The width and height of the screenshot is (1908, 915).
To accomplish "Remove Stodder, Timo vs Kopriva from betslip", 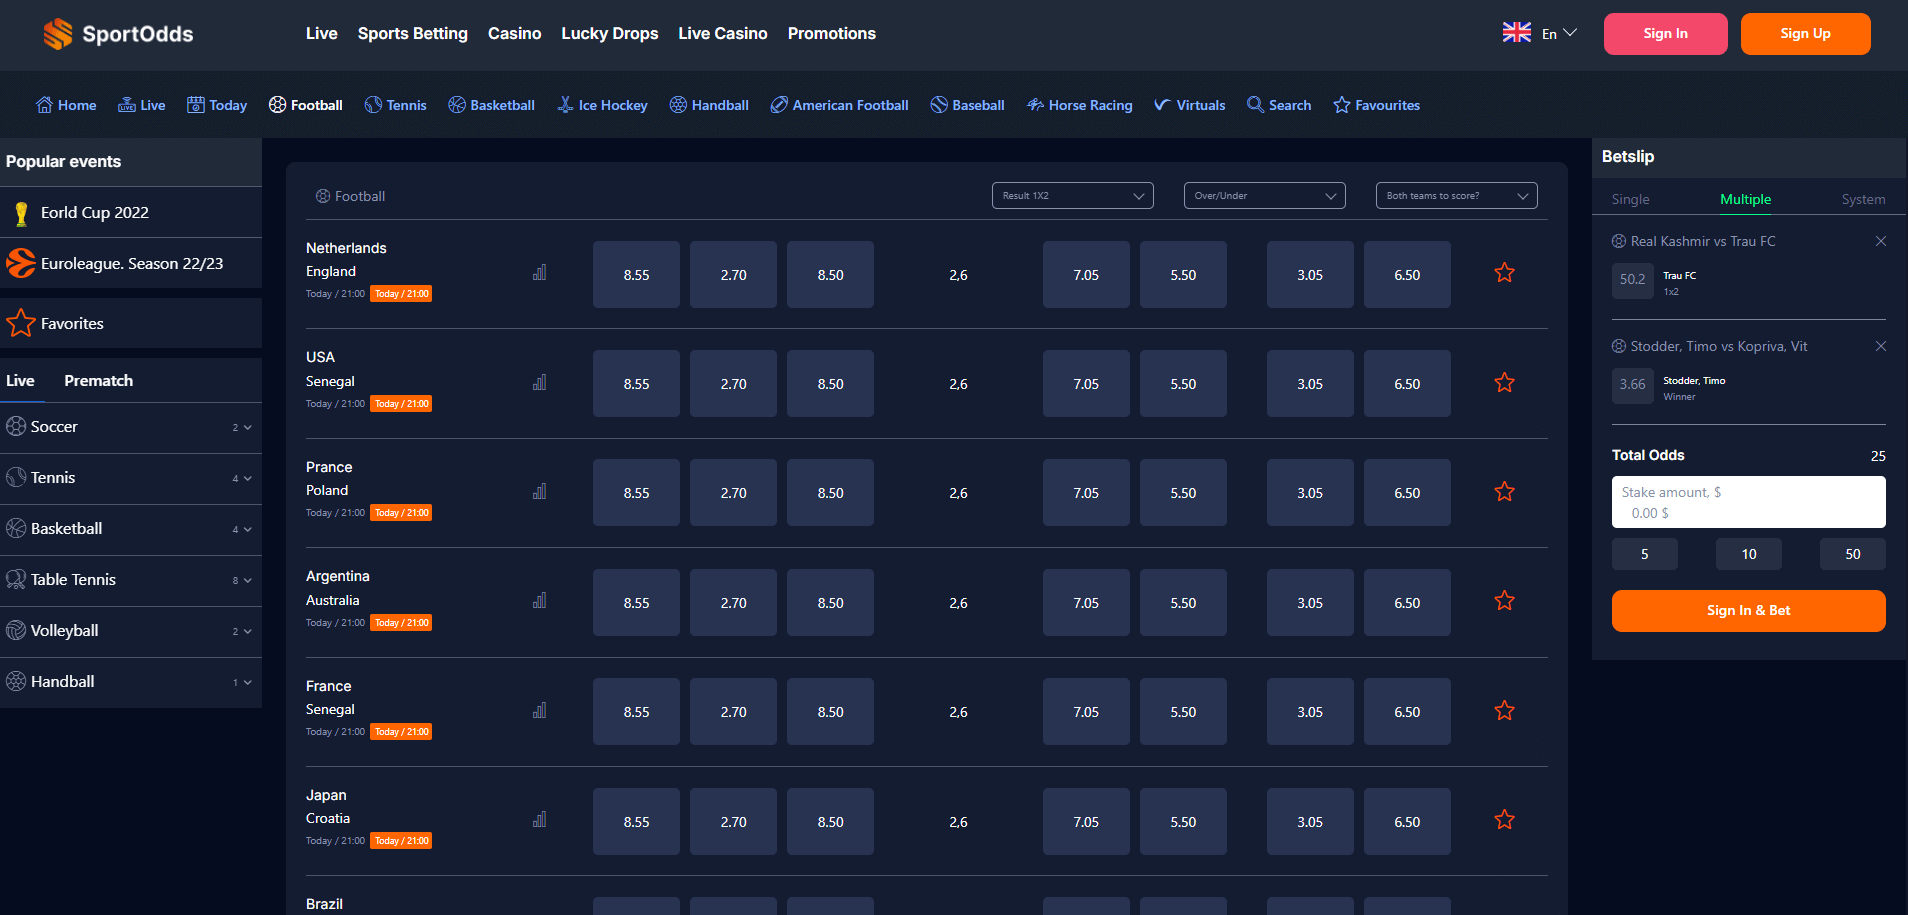I will 1880,346.
